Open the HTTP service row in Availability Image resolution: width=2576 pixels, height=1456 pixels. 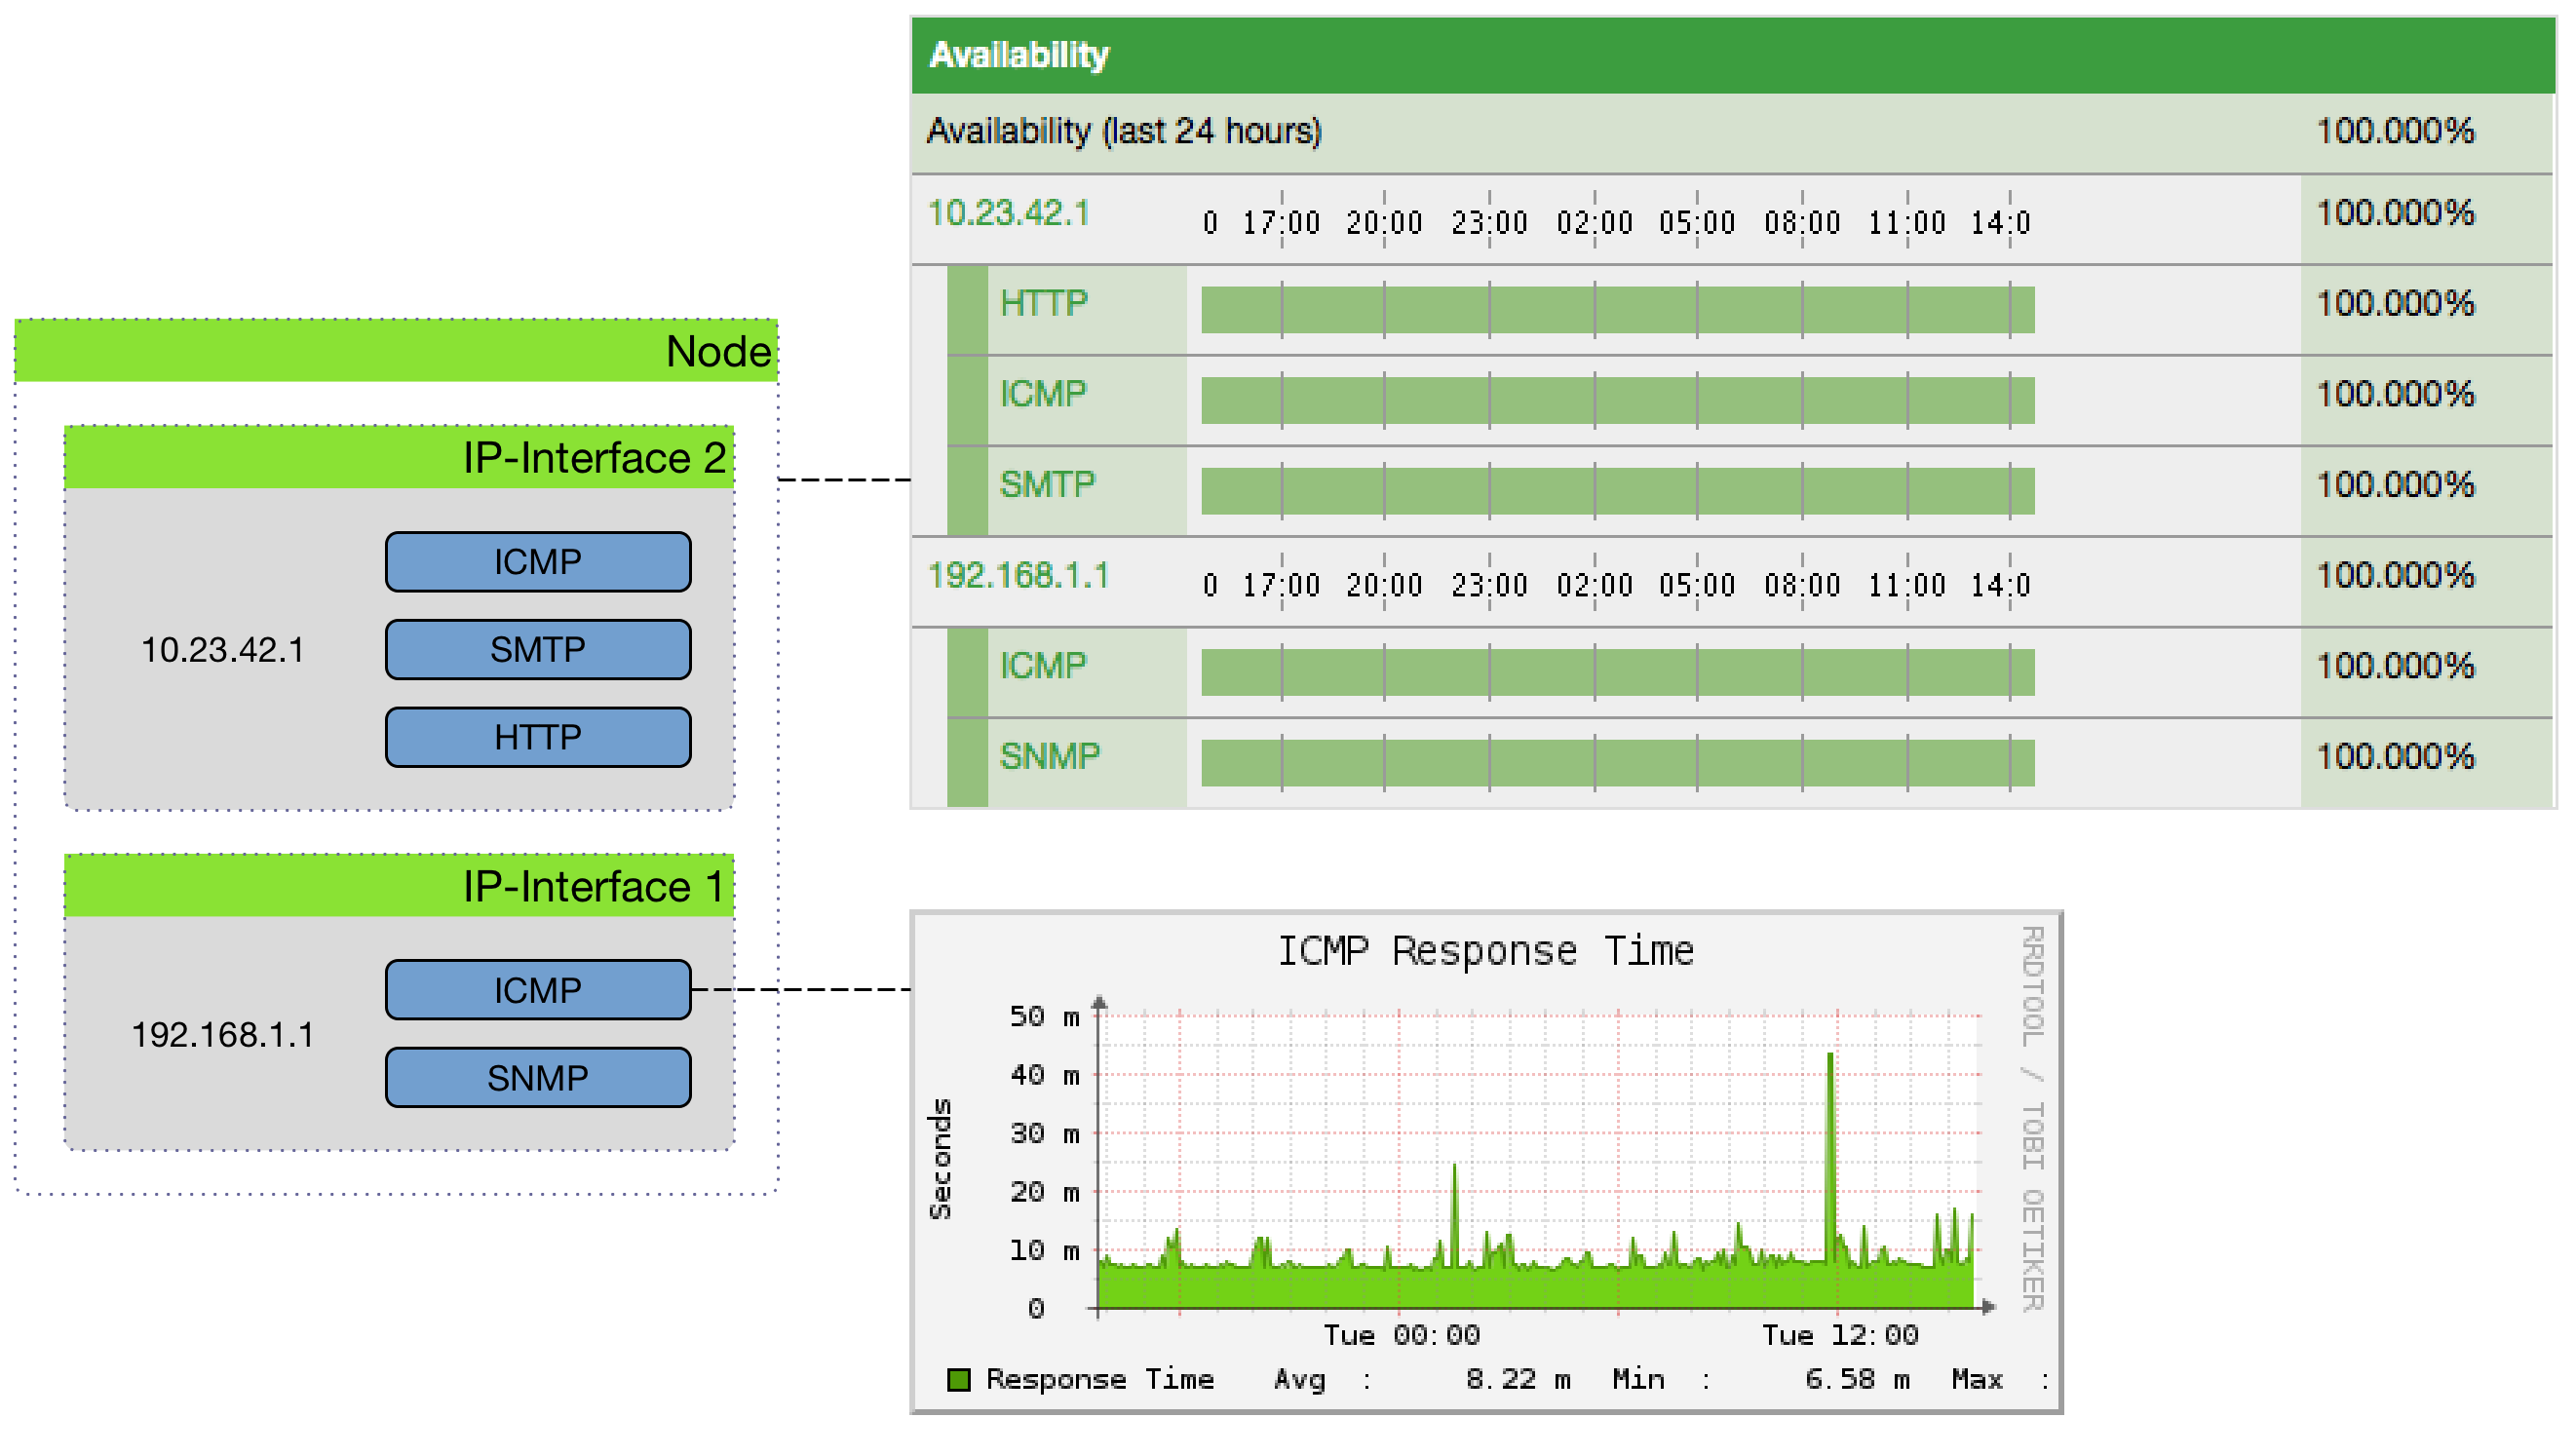[x=1044, y=303]
